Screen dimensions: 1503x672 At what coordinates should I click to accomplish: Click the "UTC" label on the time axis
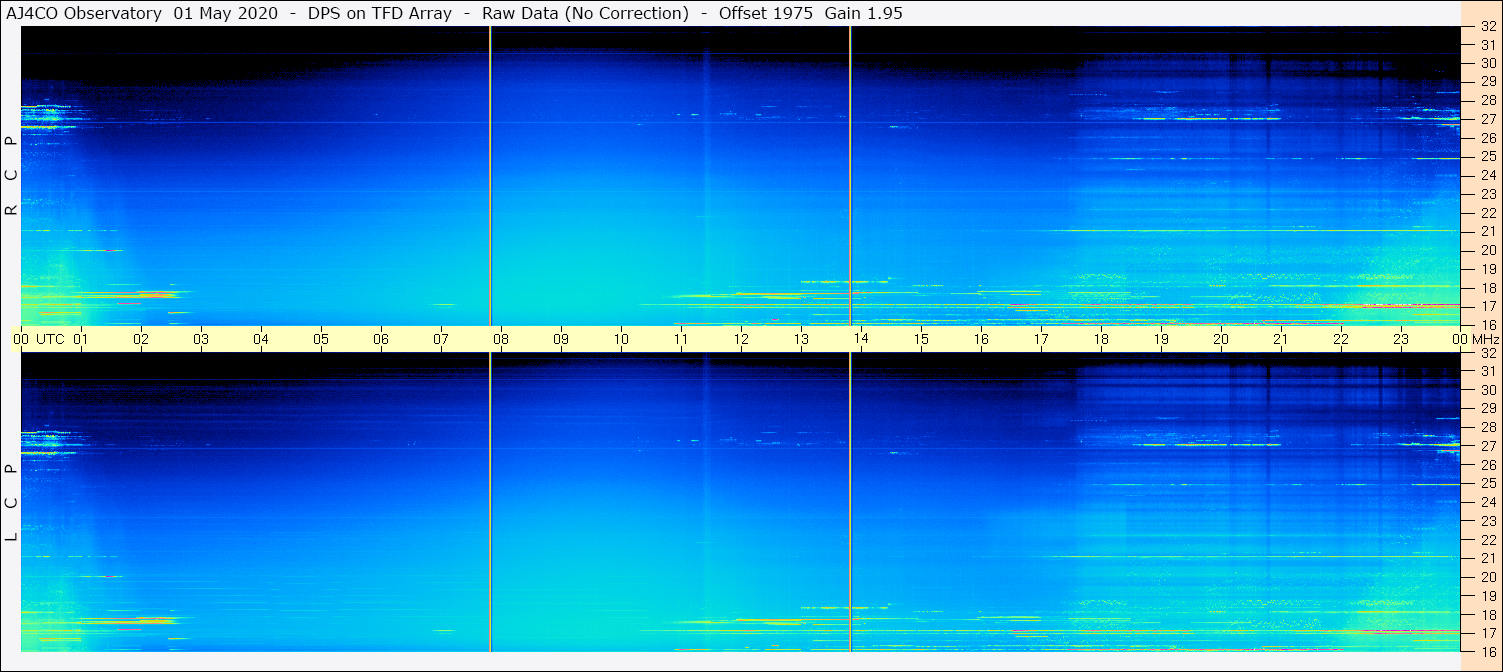tap(51, 339)
